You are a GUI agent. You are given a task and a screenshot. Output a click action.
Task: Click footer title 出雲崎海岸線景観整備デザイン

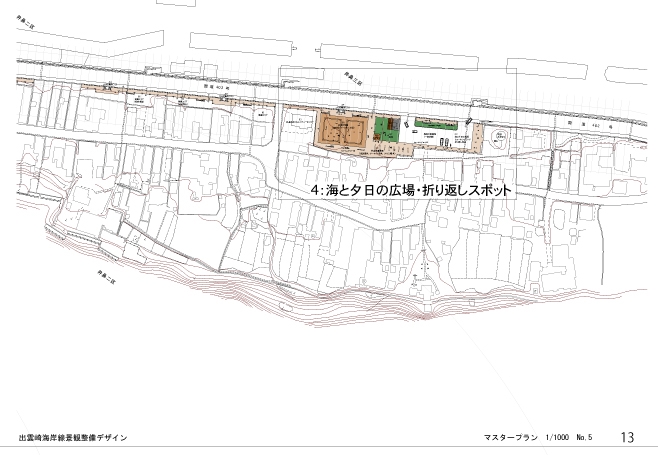click(74, 439)
